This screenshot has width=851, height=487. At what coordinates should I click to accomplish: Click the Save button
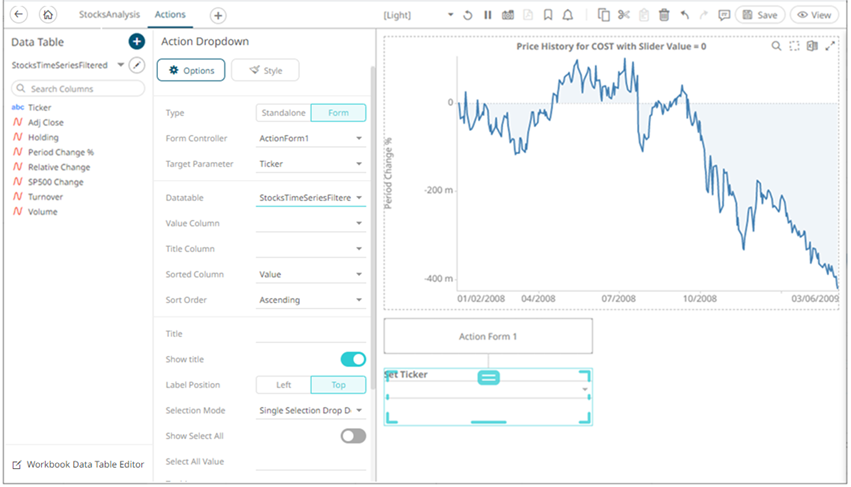pyautogui.click(x=760, y=15)
